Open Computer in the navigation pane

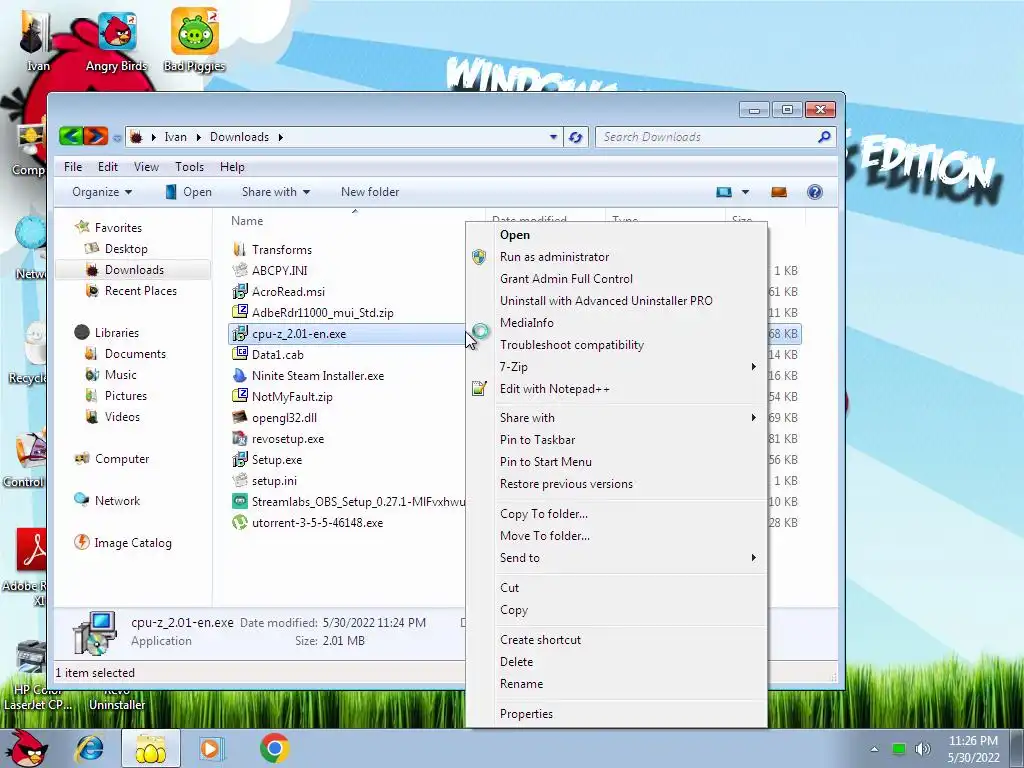point(122,458)
